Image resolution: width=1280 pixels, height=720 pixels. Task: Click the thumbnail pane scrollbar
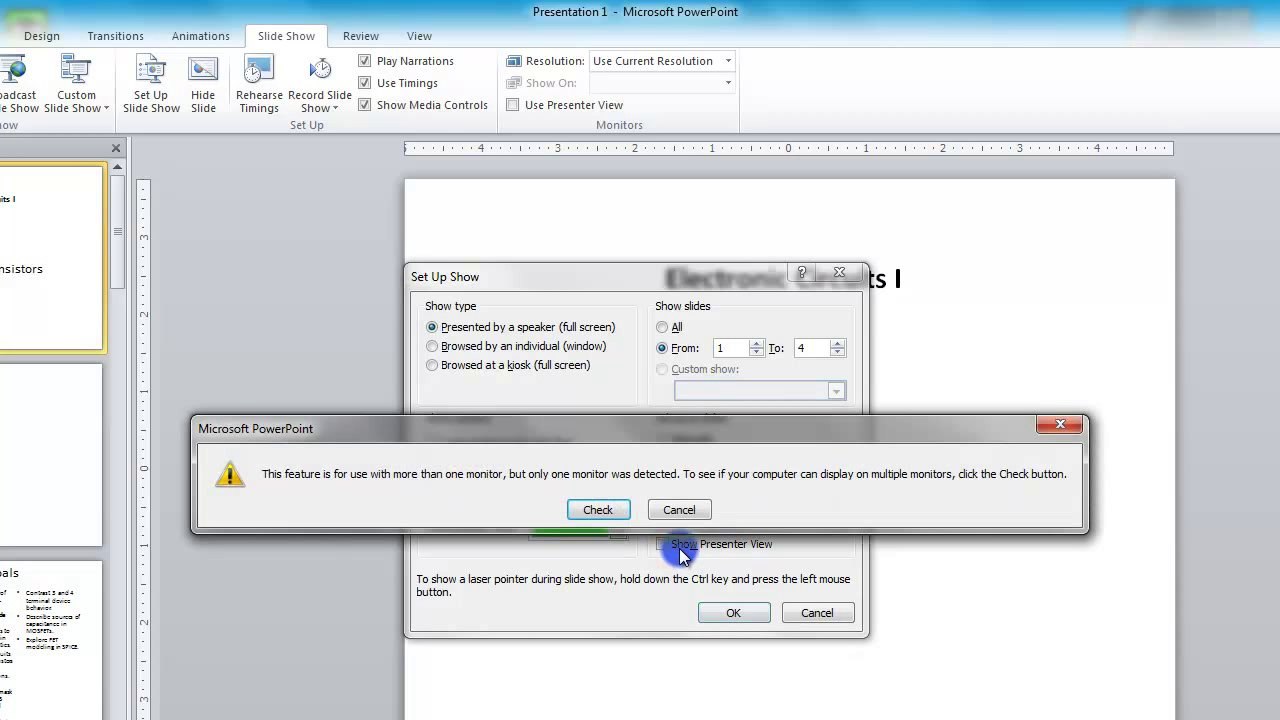(118, 230)
